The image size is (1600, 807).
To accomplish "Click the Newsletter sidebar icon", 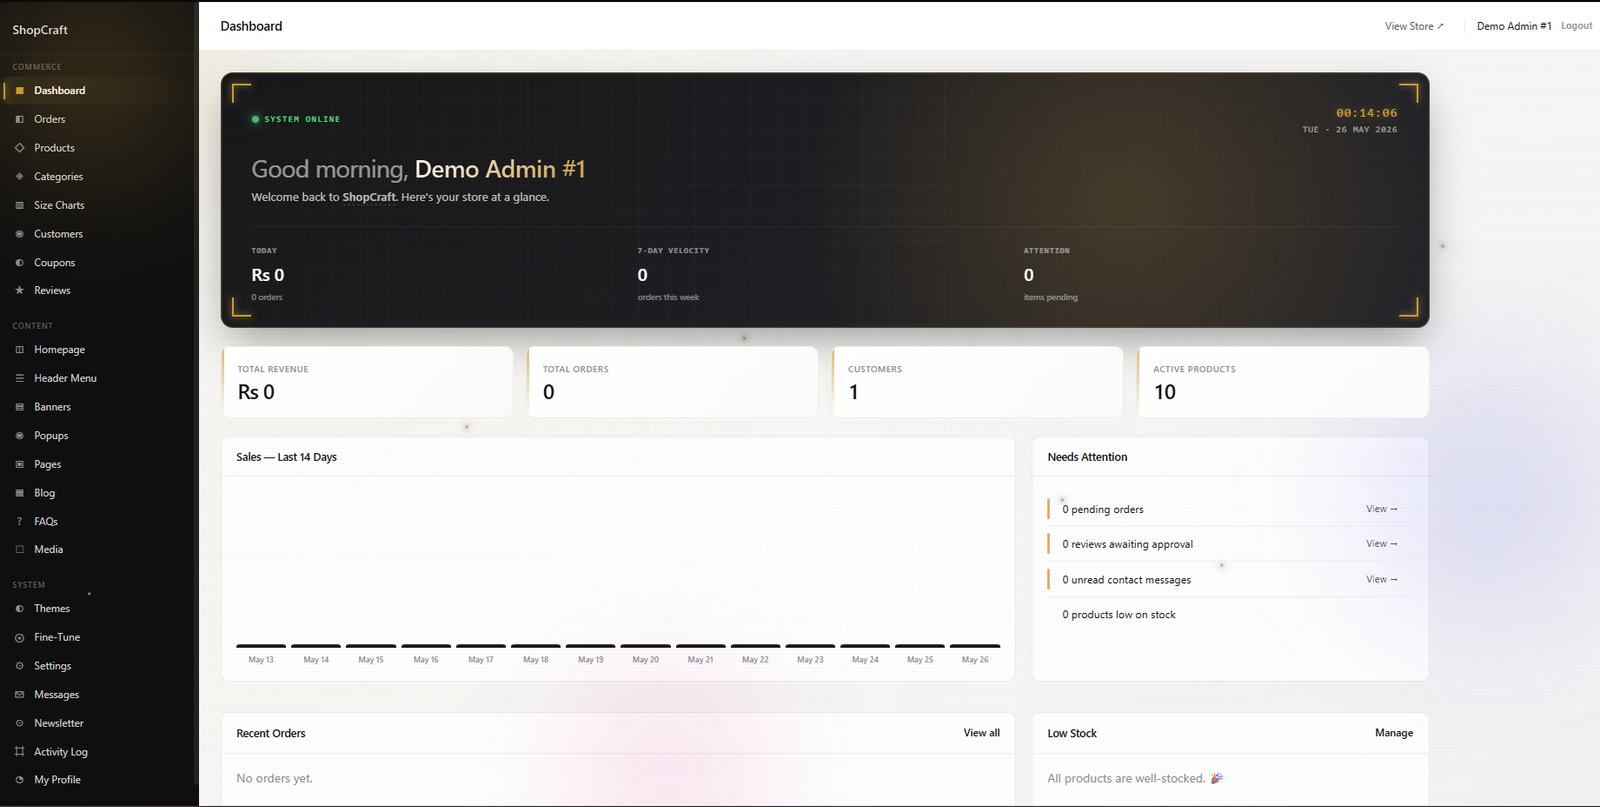I will (x=19, y=723).
